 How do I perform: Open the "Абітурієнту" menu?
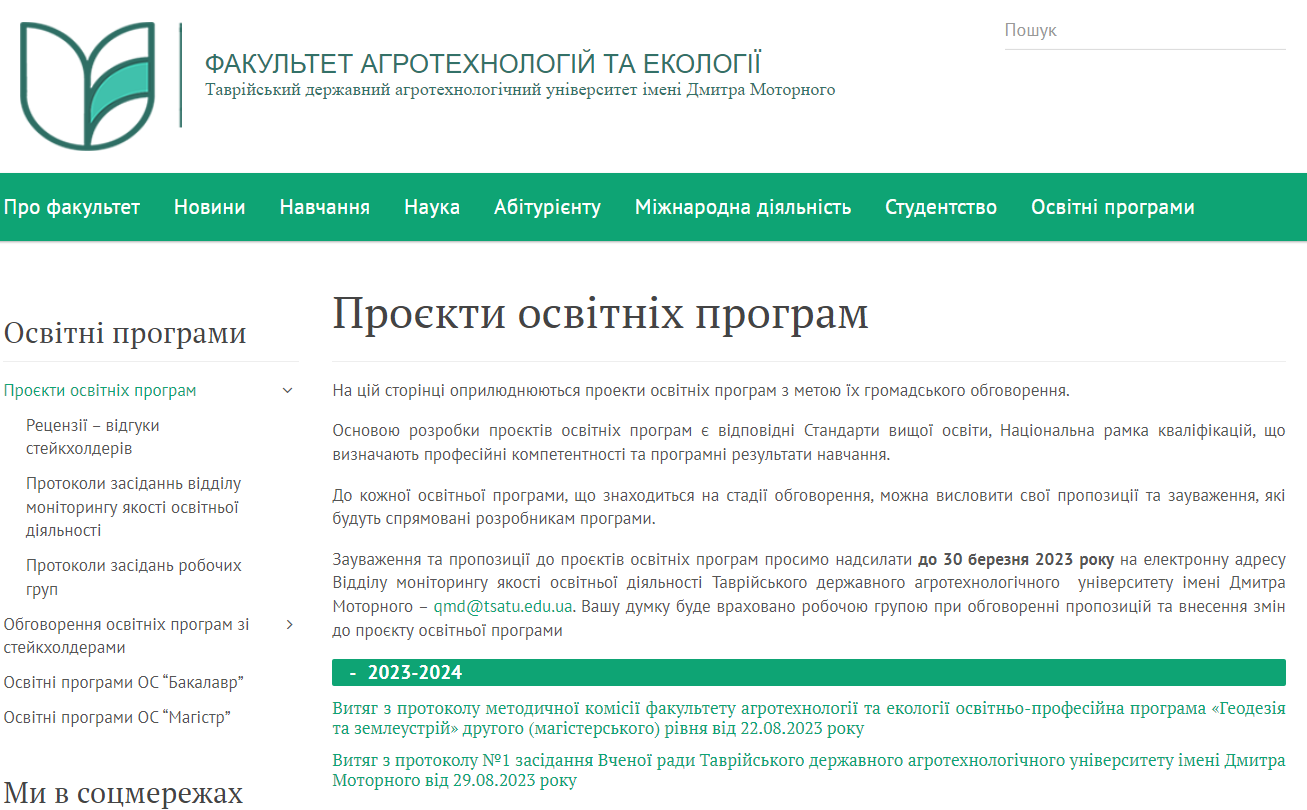(x=547, y=207)
